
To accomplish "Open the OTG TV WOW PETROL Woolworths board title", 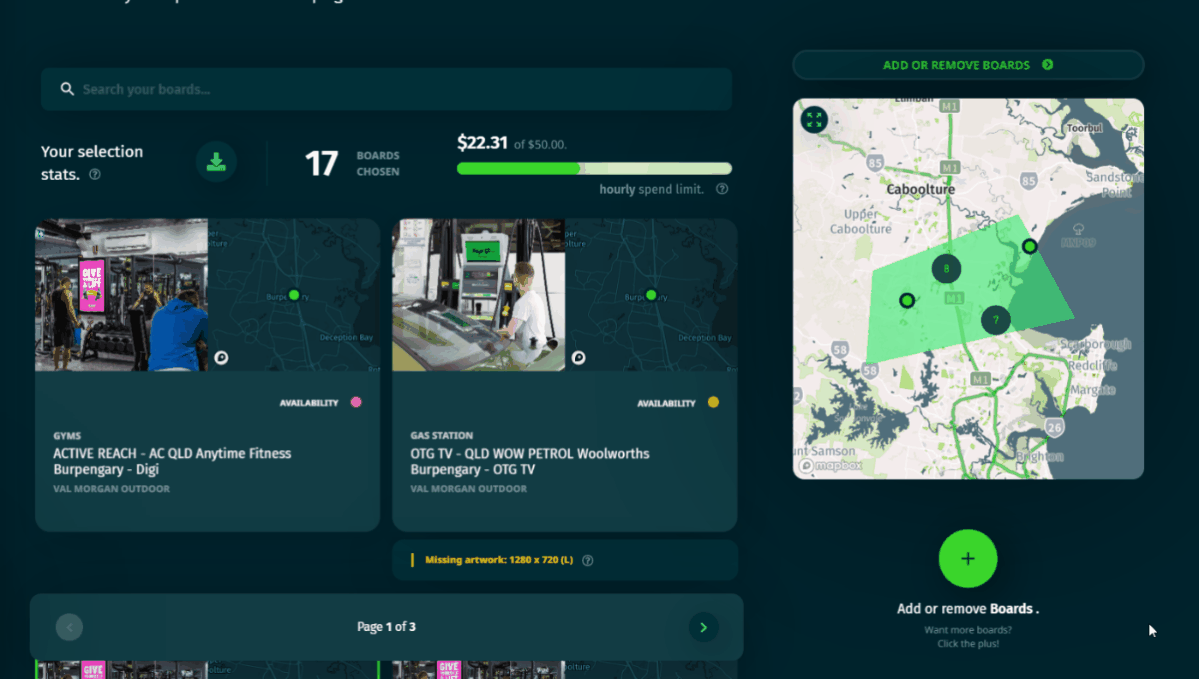I will point(530,461).
